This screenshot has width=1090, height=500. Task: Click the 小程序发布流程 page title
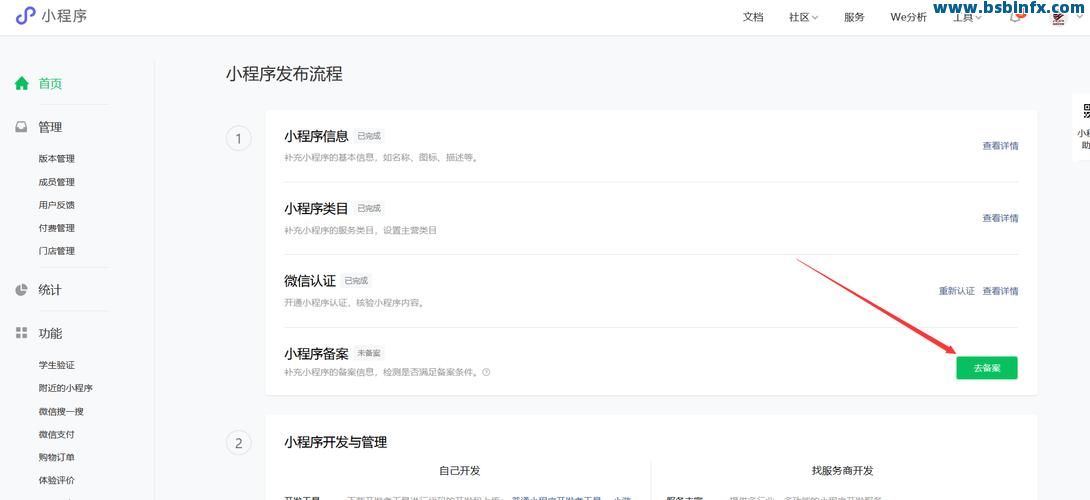(284, 74)
